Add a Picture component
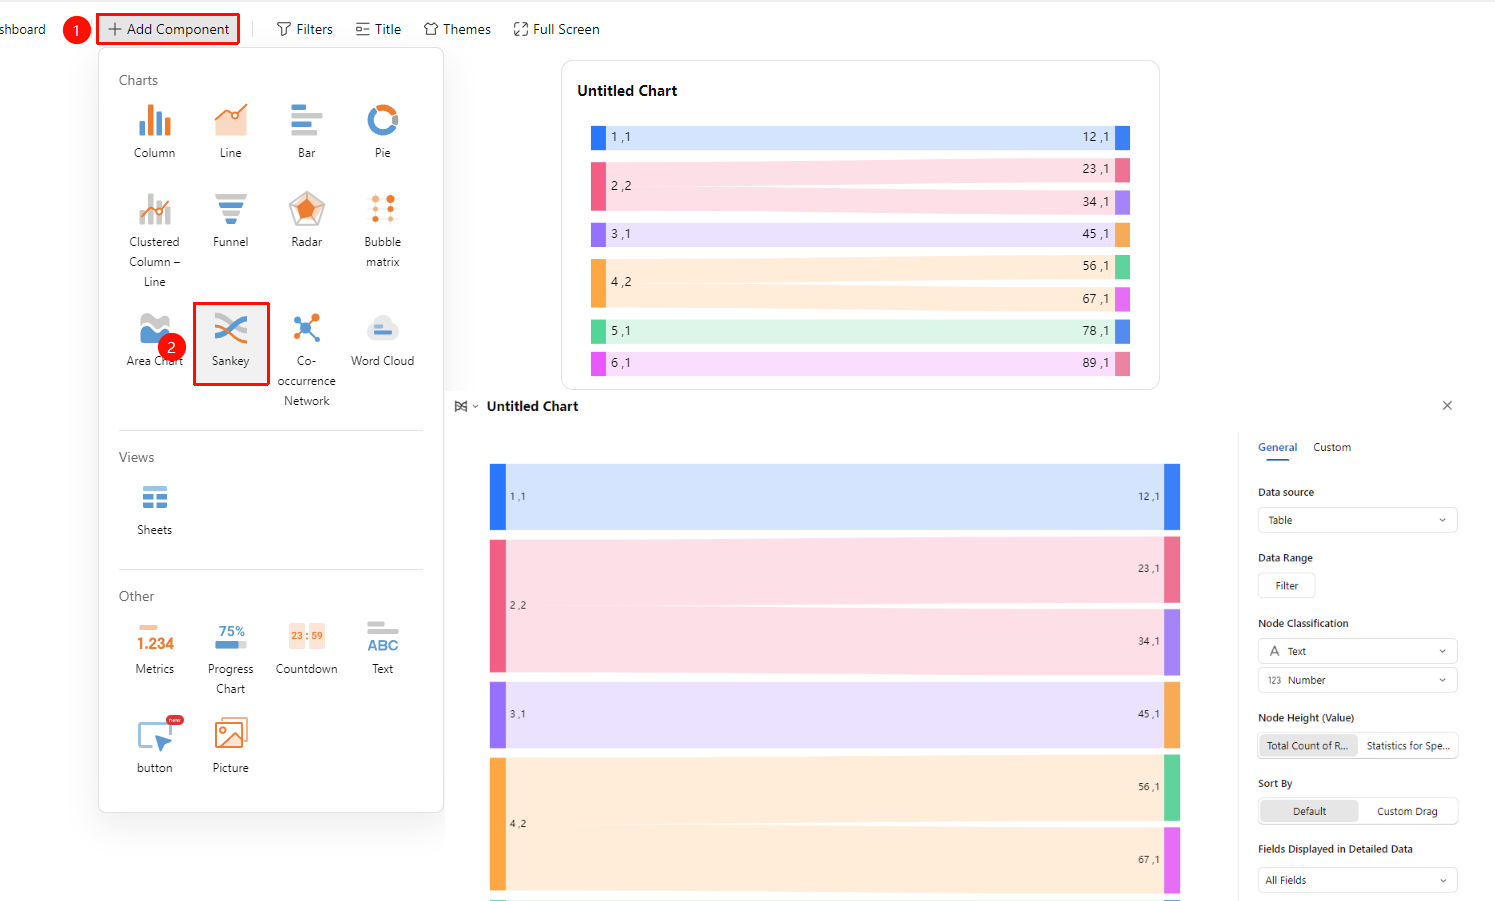1495x901 pixels. [231, 746]
